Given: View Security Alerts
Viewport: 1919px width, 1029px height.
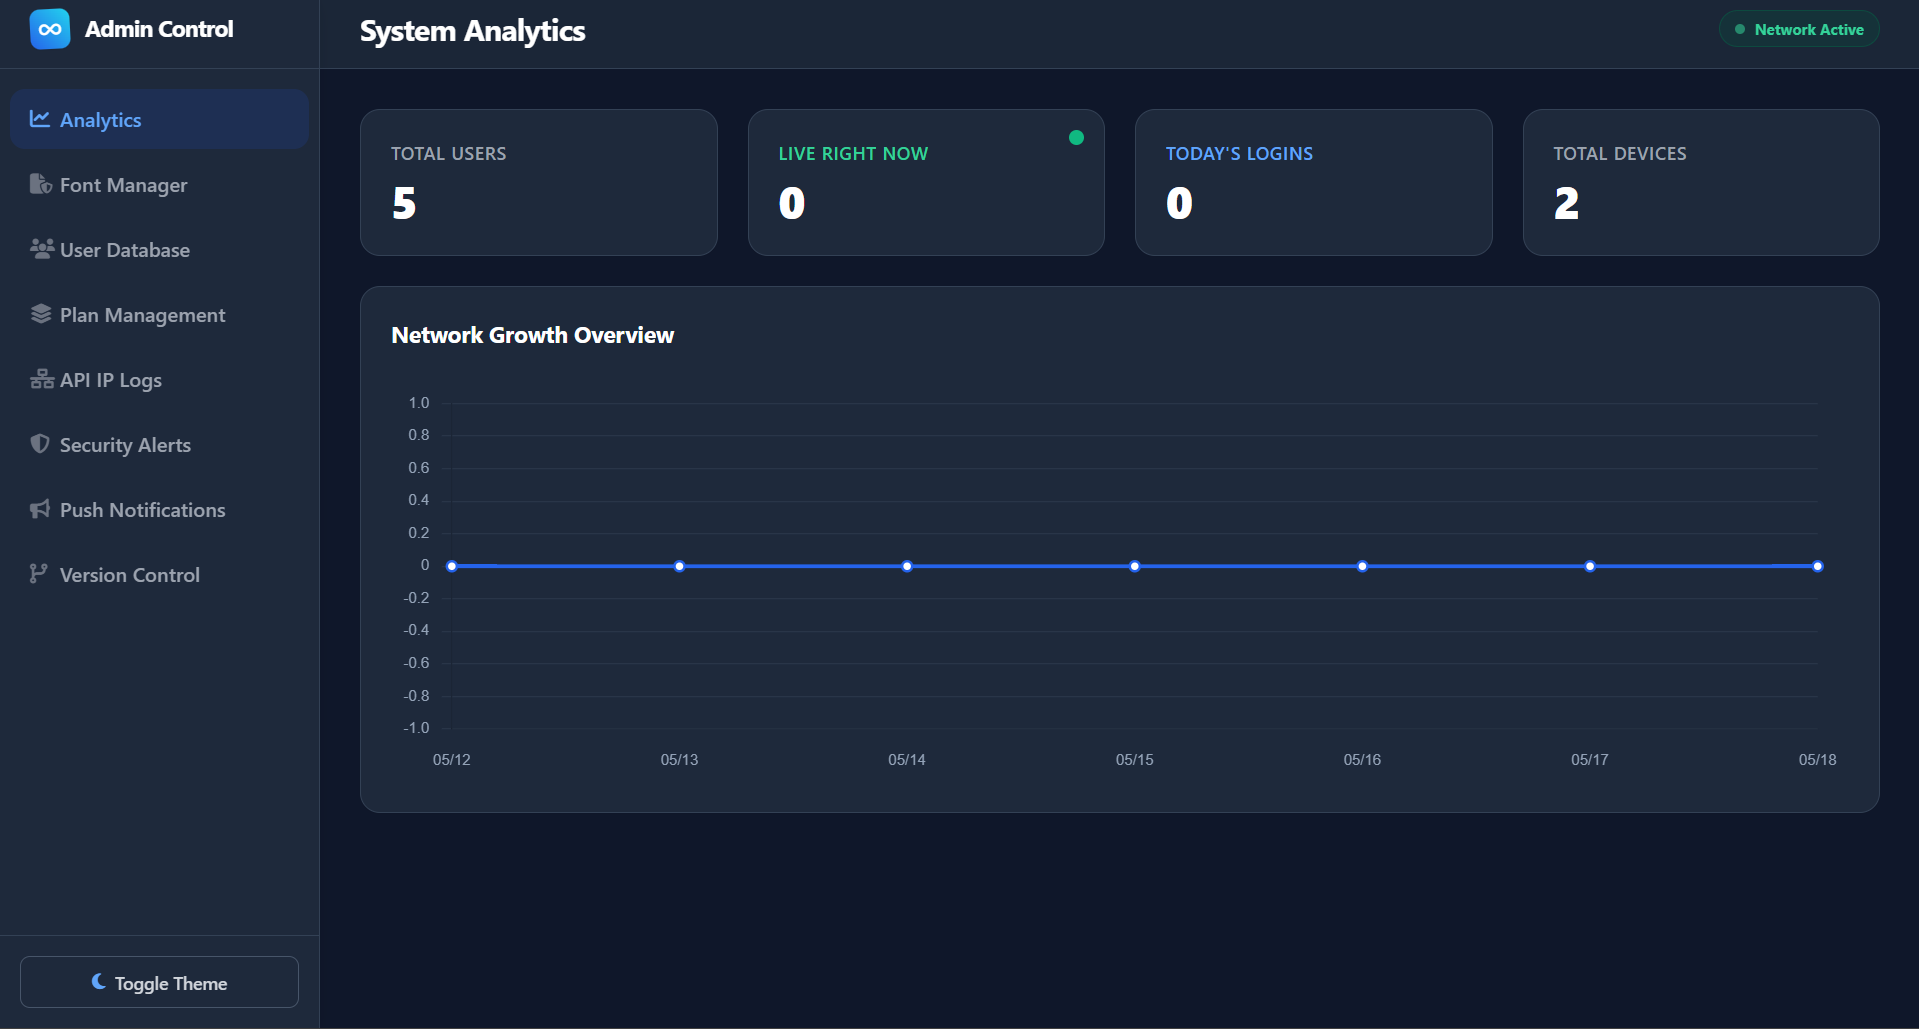Looking at the screenshot, I should [x=159, y=444].
